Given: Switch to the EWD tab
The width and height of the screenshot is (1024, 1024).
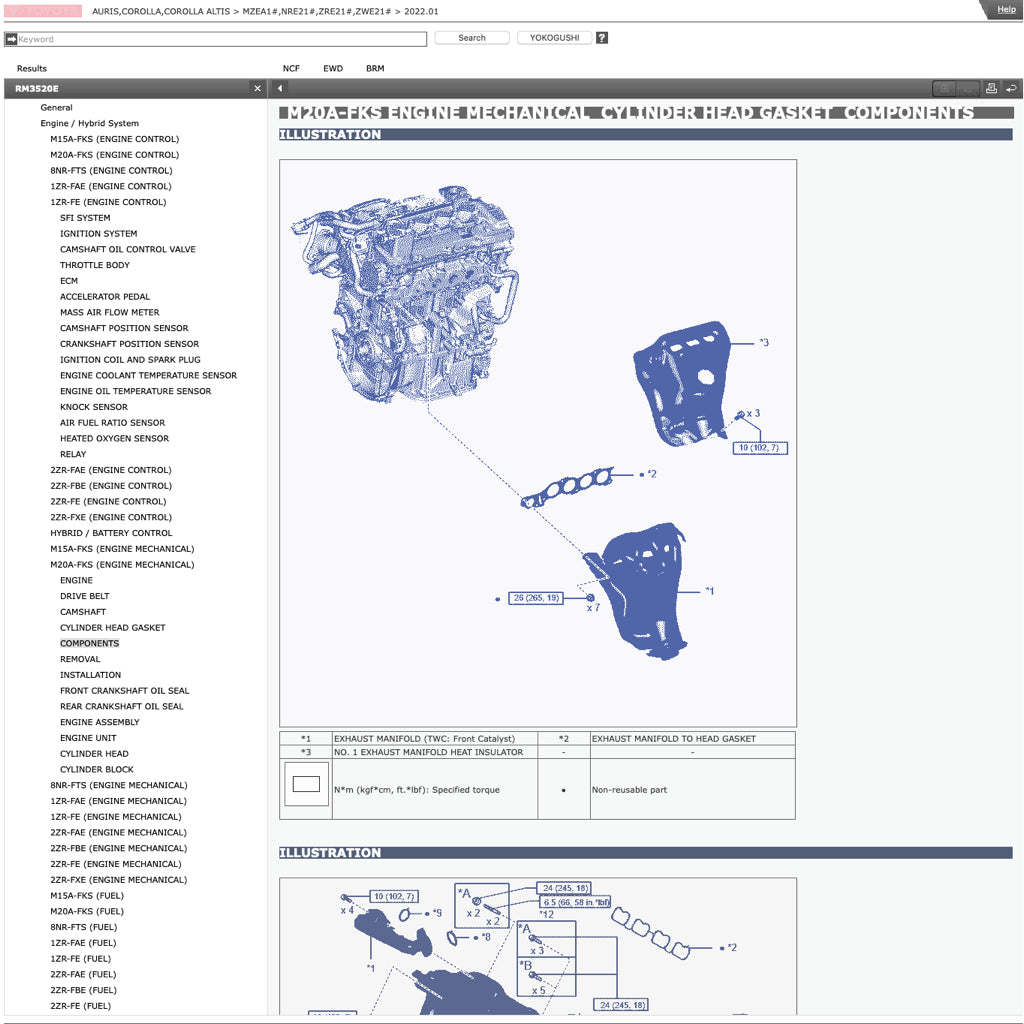Looking at the screenshot, I should tap(333, 69).
